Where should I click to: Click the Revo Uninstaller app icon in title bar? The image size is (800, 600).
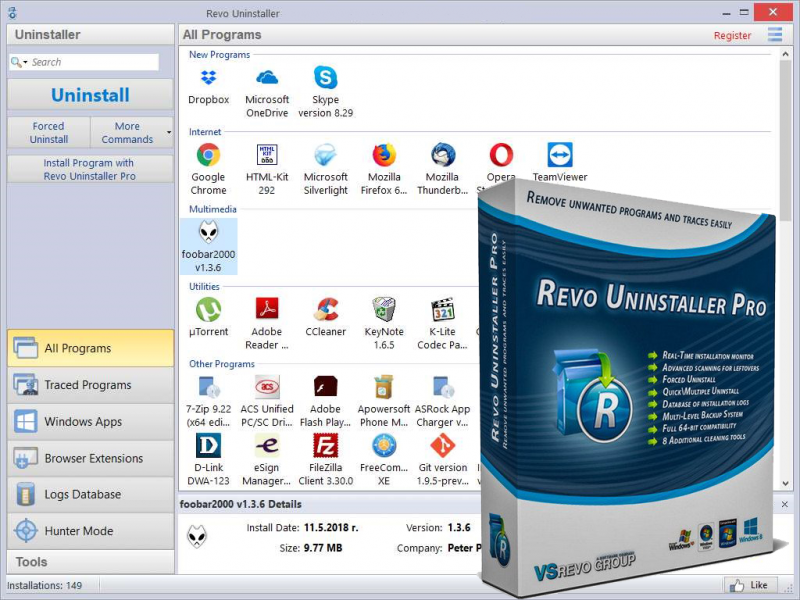point(12,13)
